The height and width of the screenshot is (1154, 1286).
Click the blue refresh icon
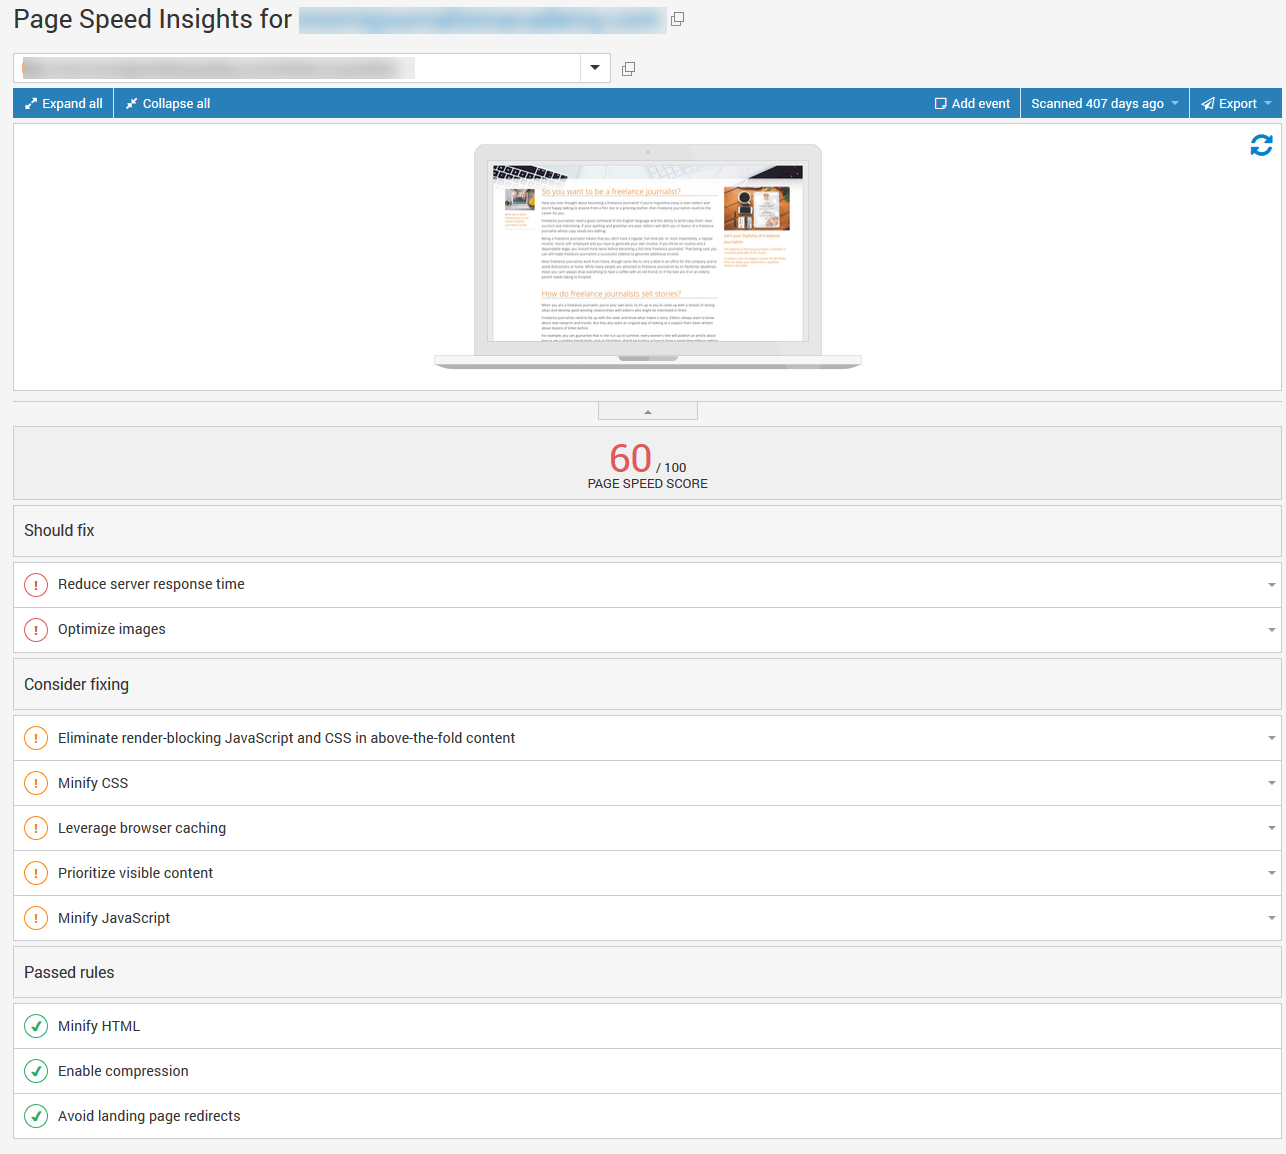click(x=1261, y=146)
